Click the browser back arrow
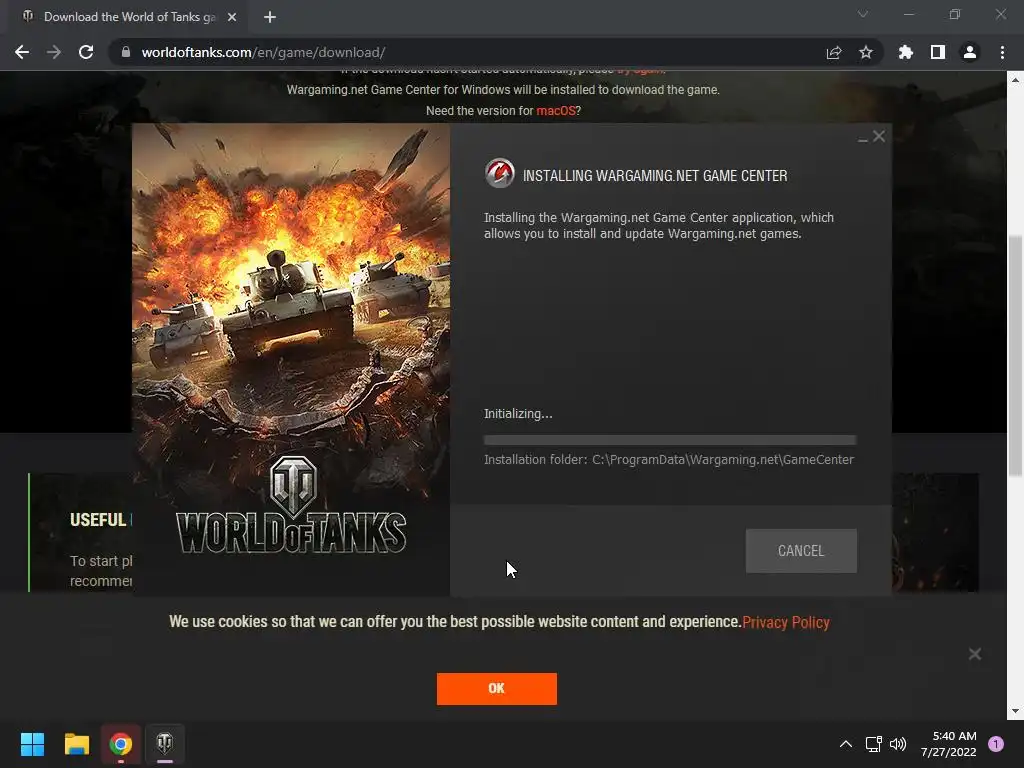 pos(22,52)
